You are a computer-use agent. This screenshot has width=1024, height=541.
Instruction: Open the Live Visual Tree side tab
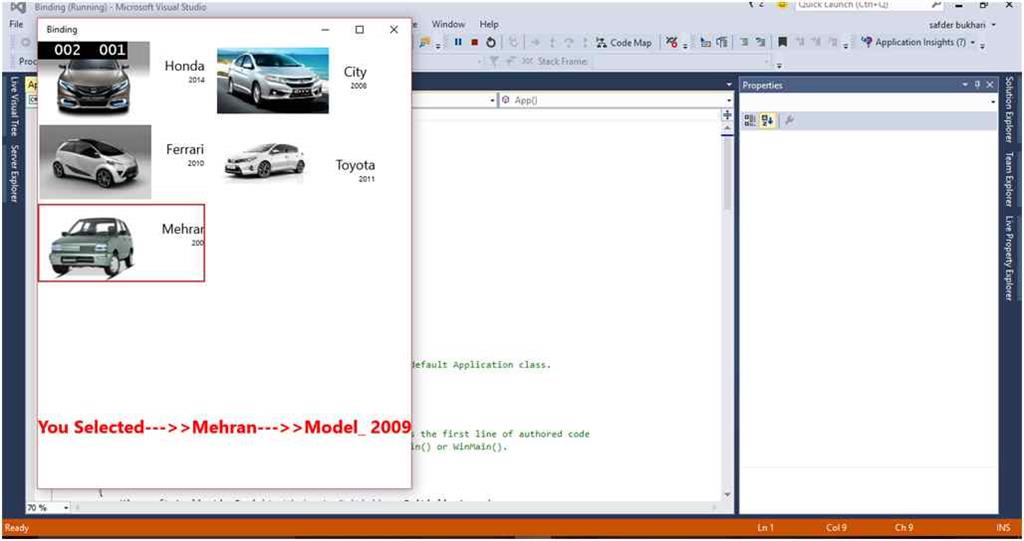click(14, 106)
